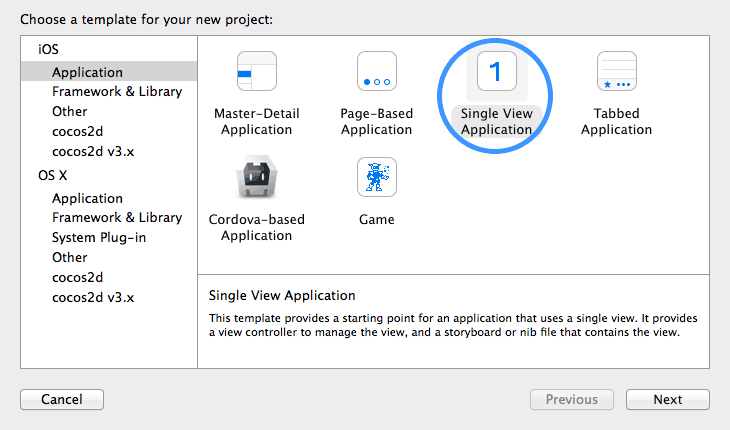Select the System Plug-in category
The image size is (730, 430).
pos(98,237)
